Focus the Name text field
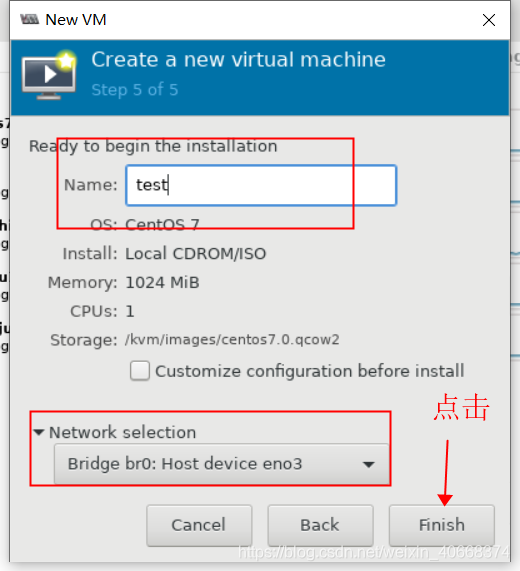520x571 pixels. (261, 185)
